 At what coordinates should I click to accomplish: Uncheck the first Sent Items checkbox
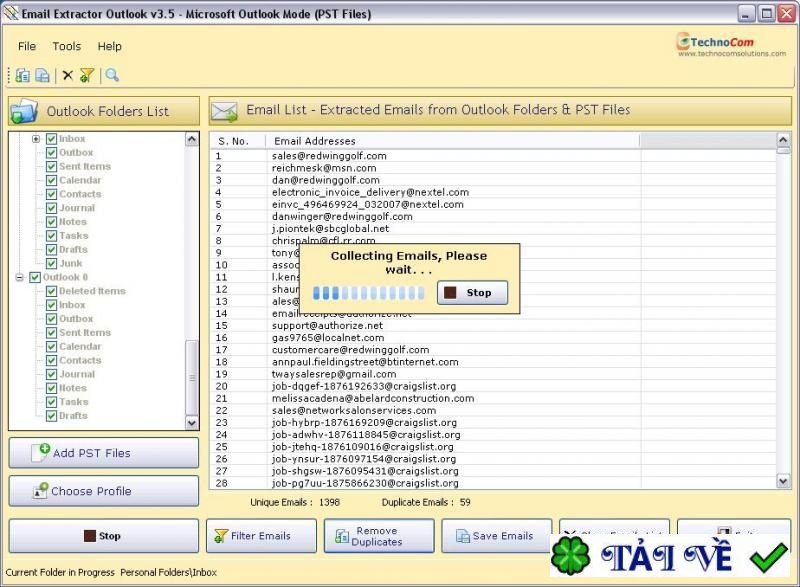(x=51, y=166)
